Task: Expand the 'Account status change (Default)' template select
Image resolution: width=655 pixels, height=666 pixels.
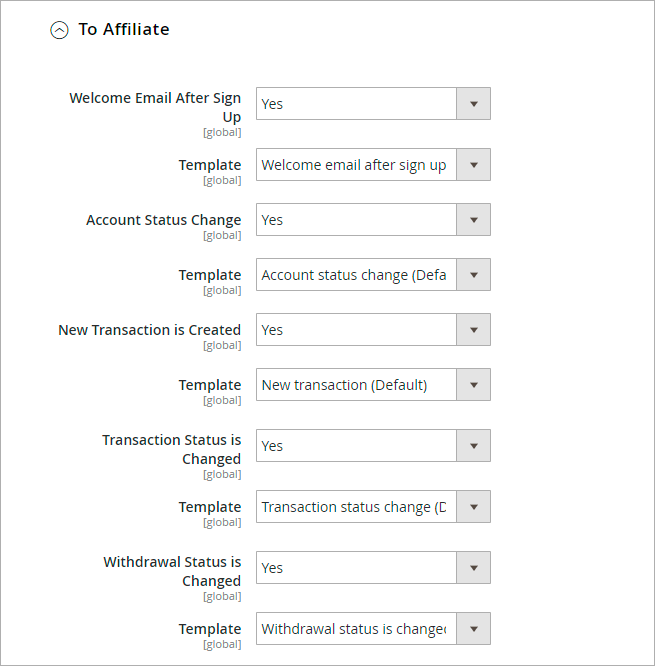Action: [x=372, y=275]
